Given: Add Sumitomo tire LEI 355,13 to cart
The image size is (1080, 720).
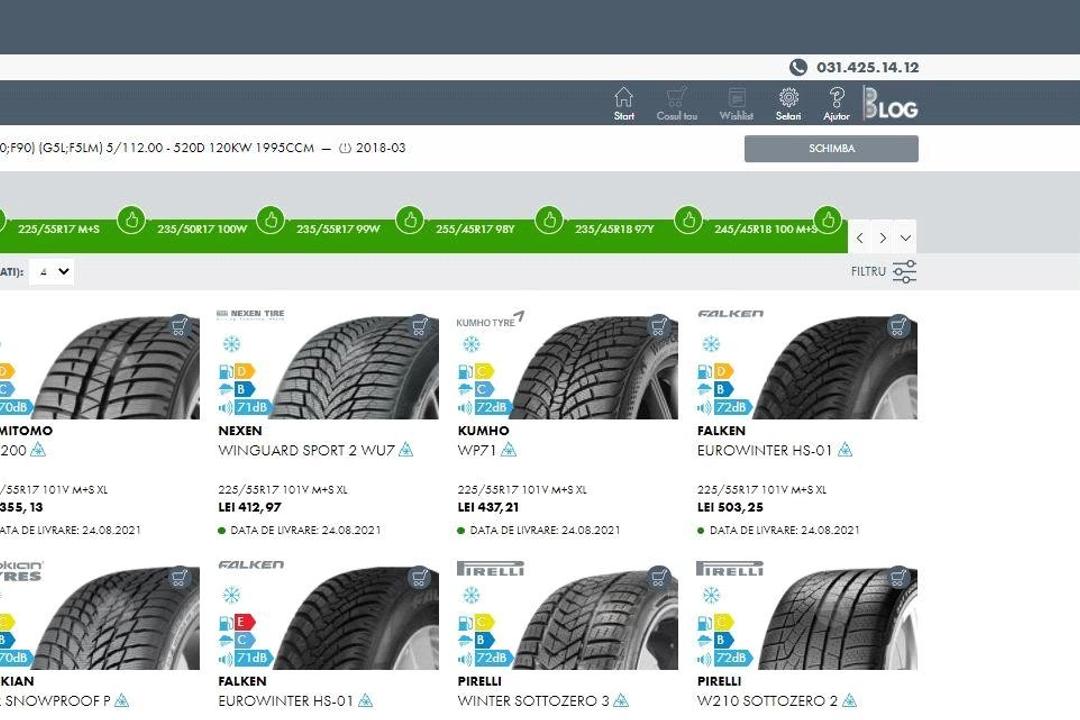Looking at the screenshot, I should point(180,326).
